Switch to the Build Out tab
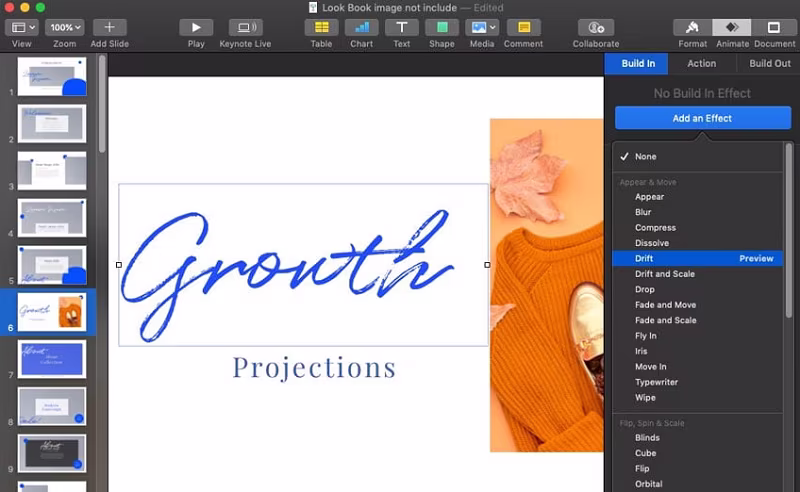The width and height of the screenshot is (800, 492). coord(769,64)
